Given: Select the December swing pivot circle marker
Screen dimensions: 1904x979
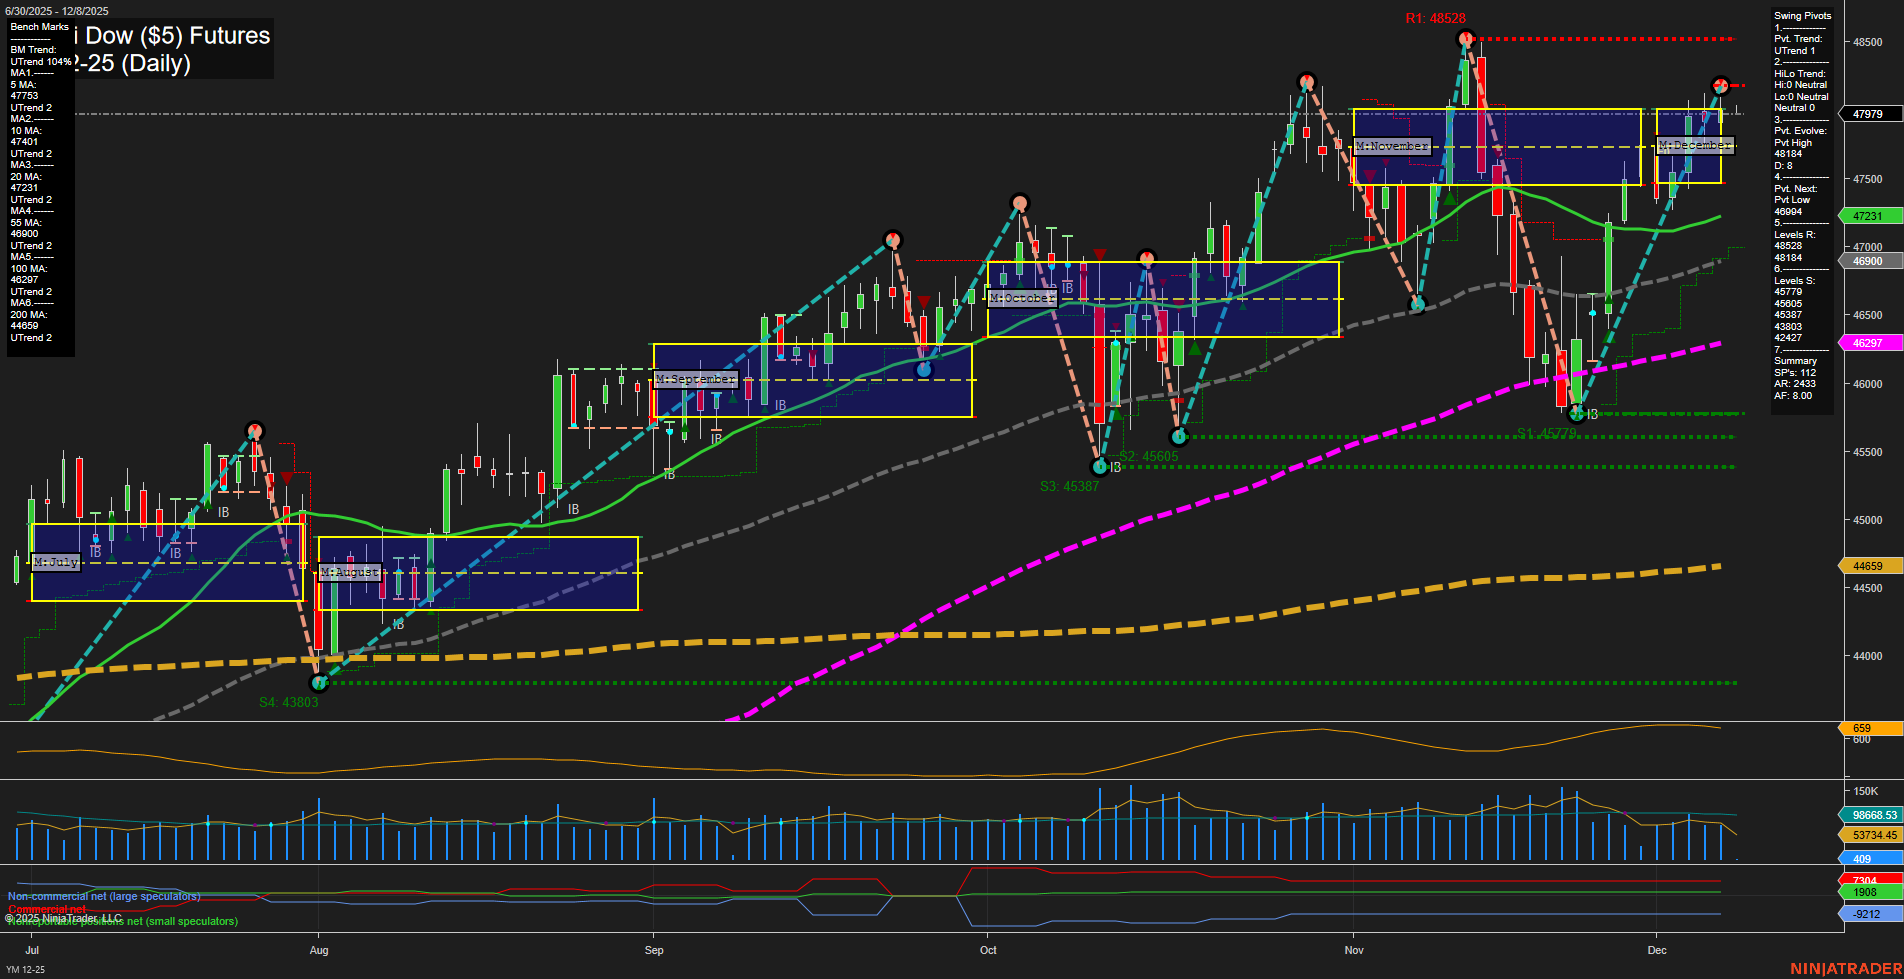Looking at the screenshot, I should coord(1721,84).
